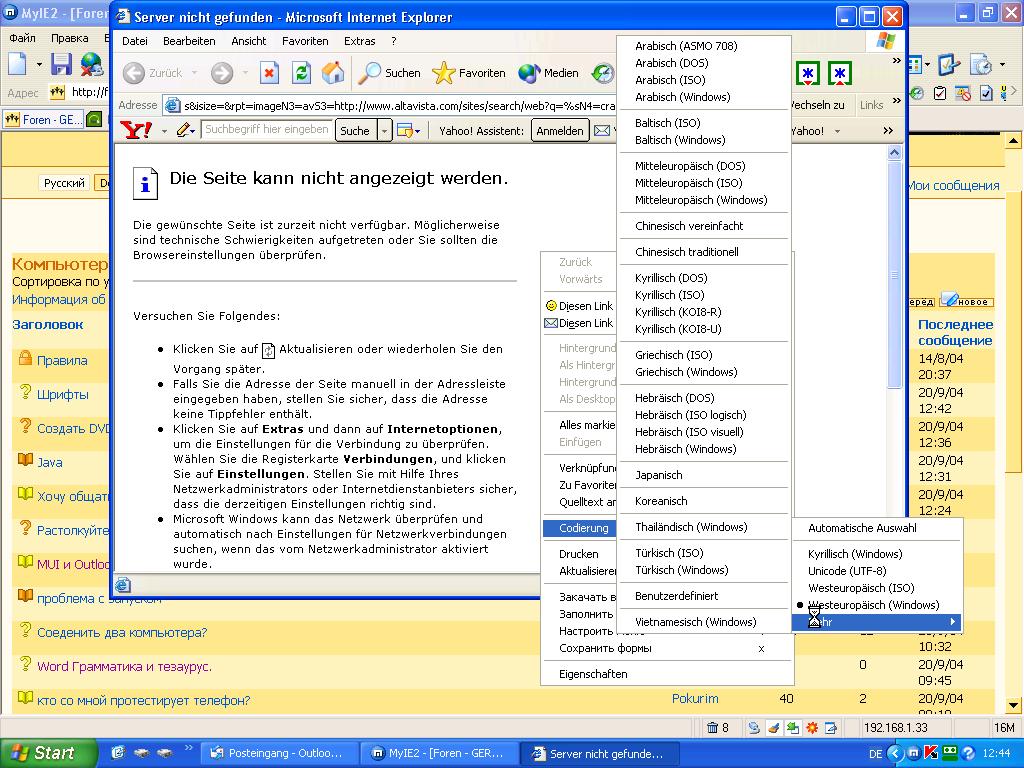1024x768 pixels.
Task: Open the Favoriten star in IE toolbar
Action: click(469, 72)
